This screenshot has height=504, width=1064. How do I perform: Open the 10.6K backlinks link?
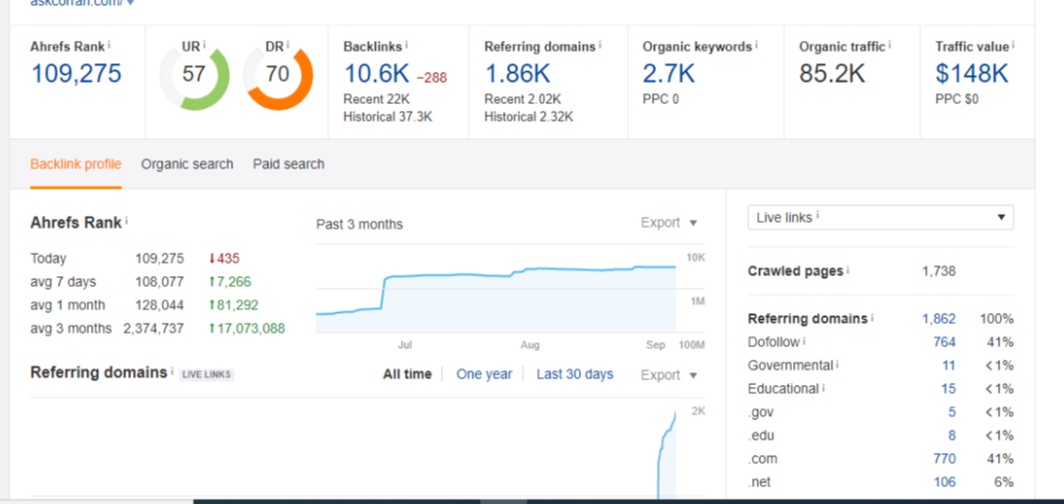tap(376, 74)
